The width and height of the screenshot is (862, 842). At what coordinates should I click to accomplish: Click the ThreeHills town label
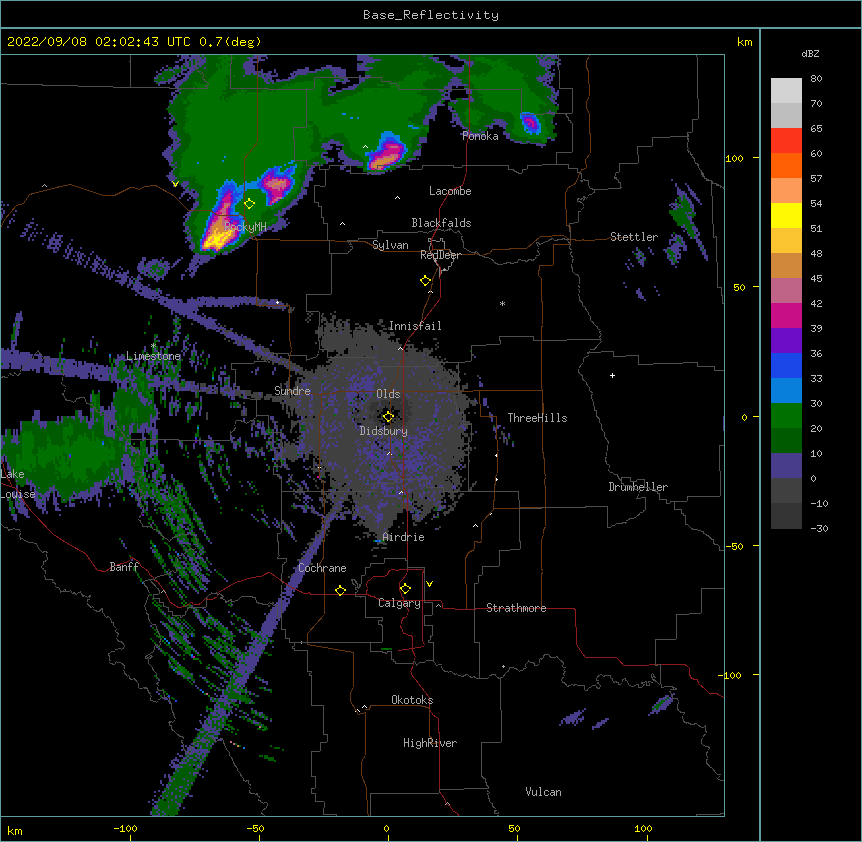(537, 418)
